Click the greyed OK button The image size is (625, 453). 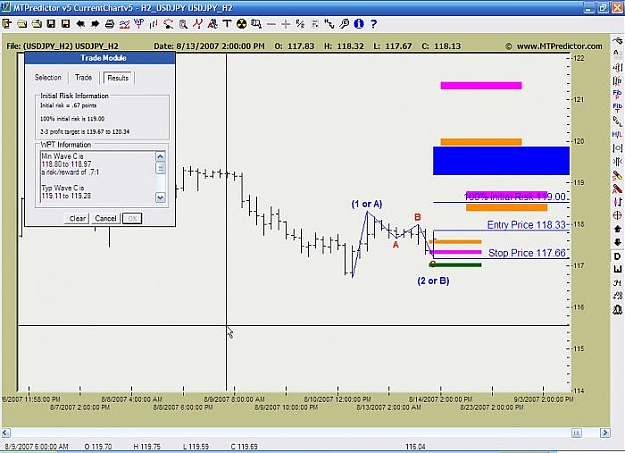(x=132, y=219)
